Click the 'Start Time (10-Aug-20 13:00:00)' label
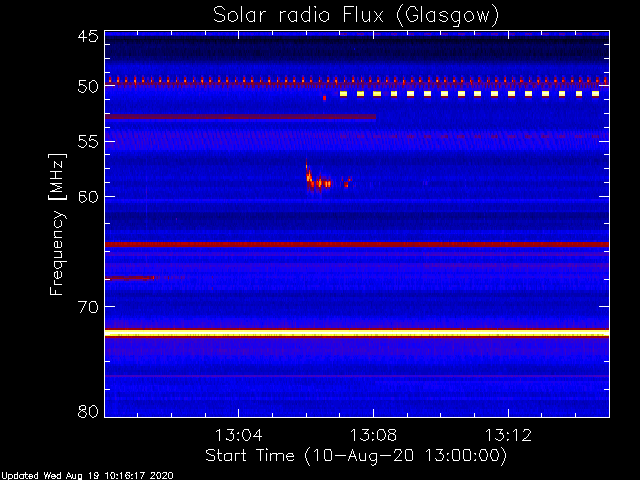 [x=356, y=456]
